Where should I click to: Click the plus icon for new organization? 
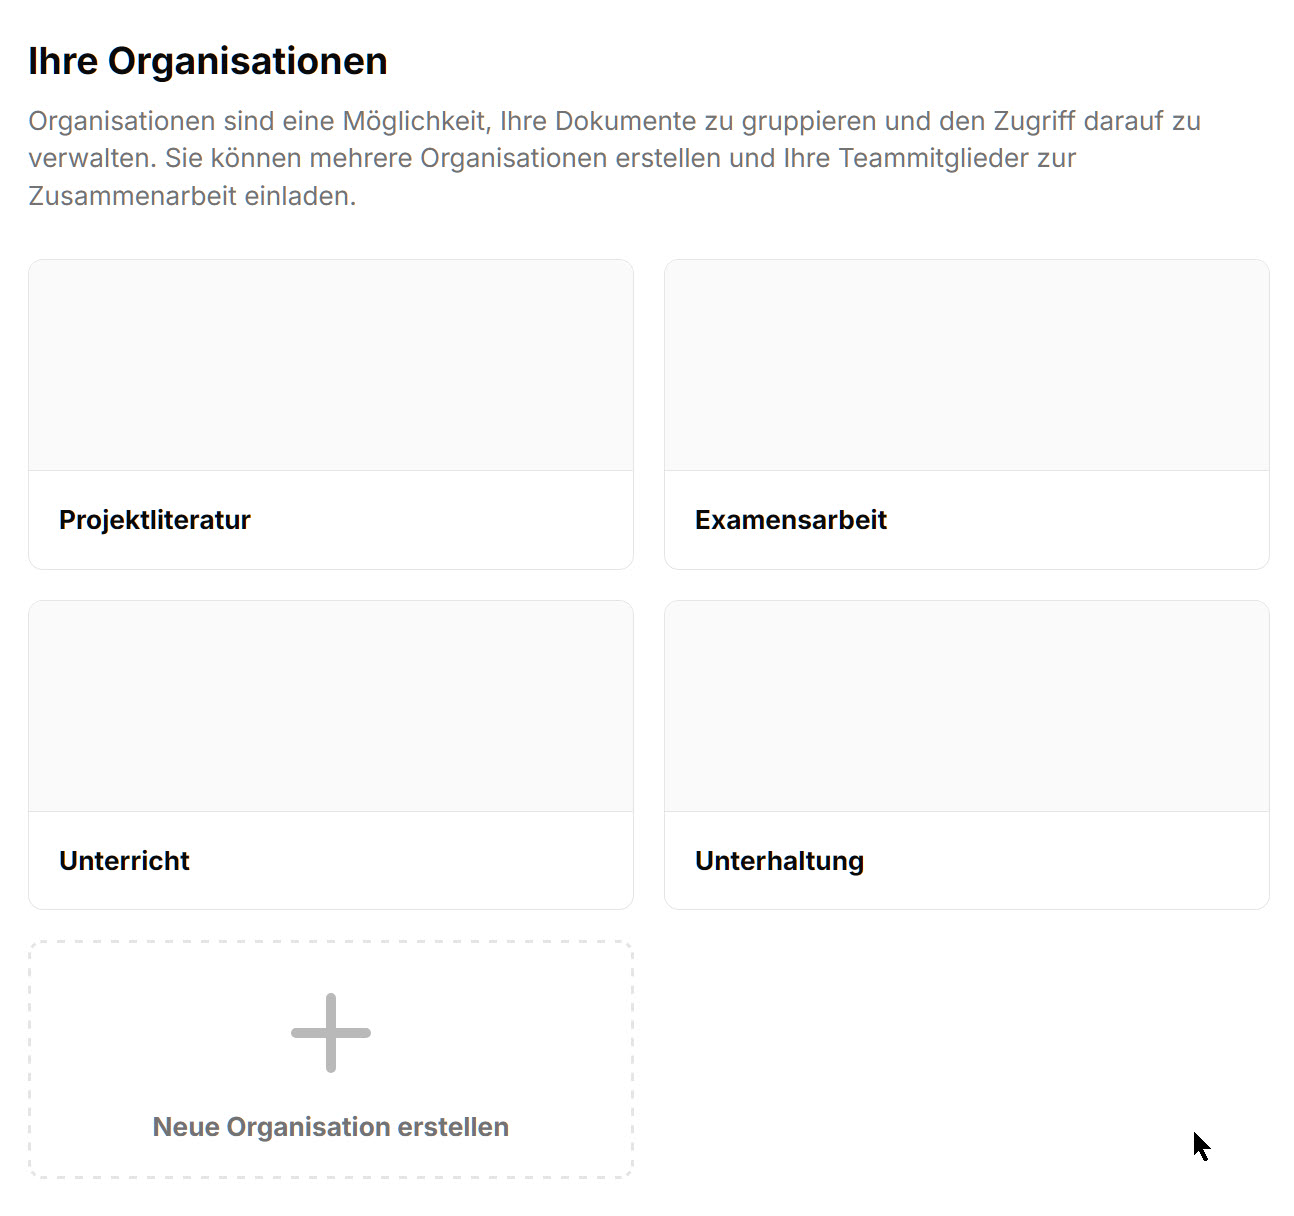point(331,1033)
